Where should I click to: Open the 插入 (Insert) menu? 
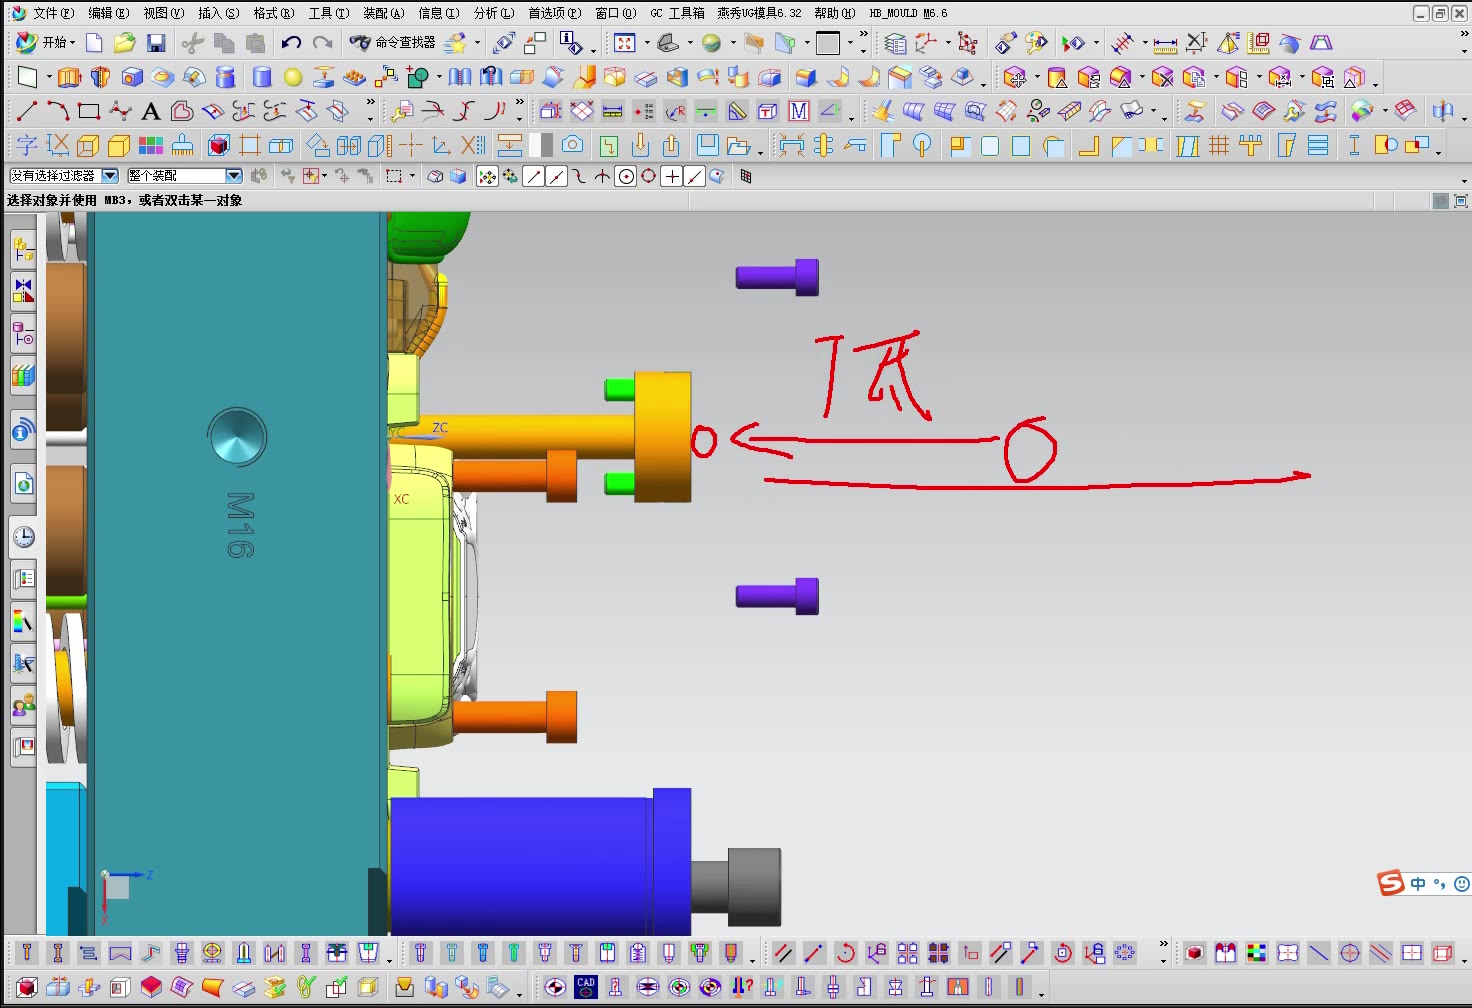(x=218, y=13)
